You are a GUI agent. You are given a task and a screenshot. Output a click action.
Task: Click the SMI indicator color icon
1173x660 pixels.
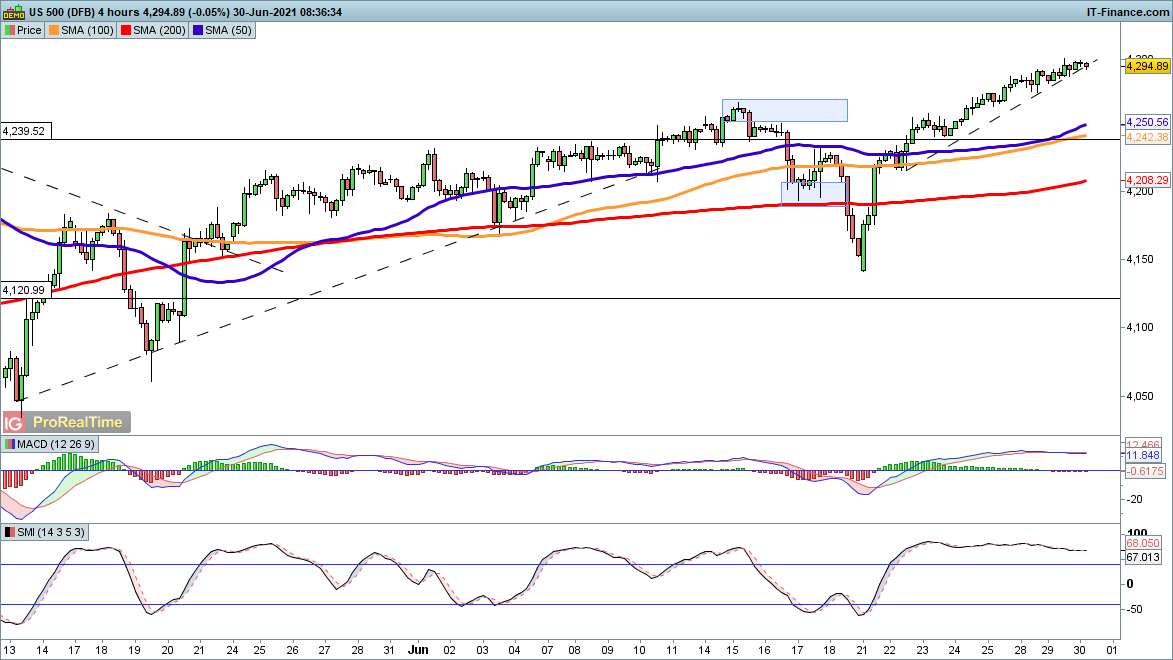pos(10,532)
